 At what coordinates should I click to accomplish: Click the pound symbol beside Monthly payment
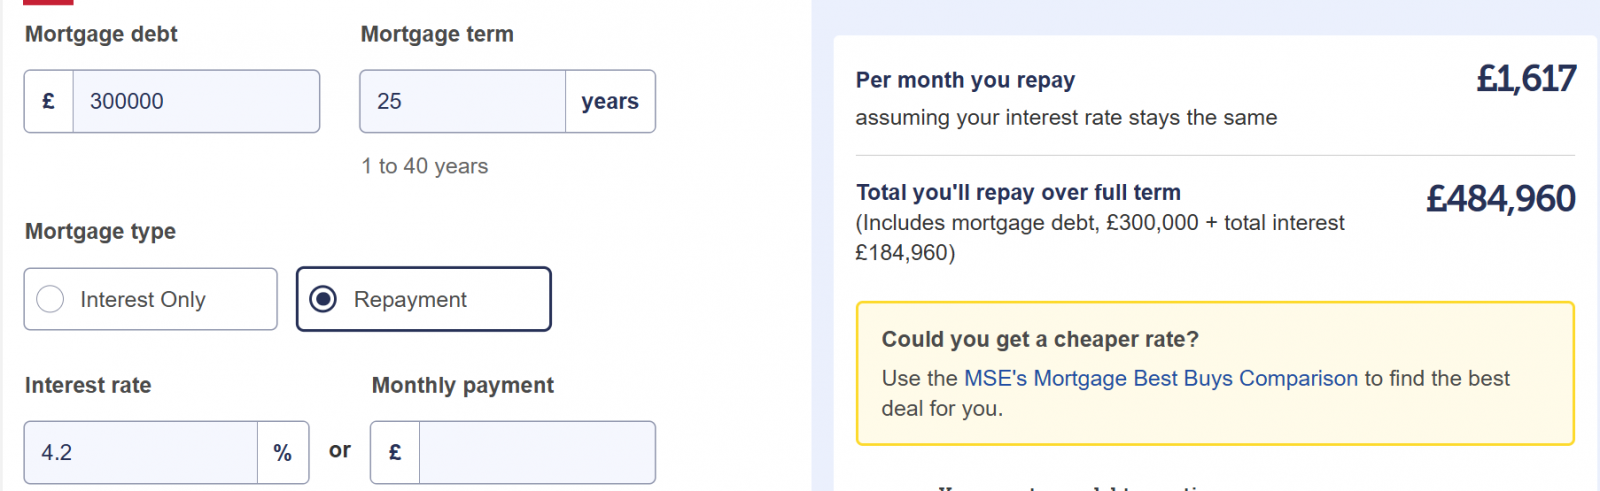[x=395, y=453]
